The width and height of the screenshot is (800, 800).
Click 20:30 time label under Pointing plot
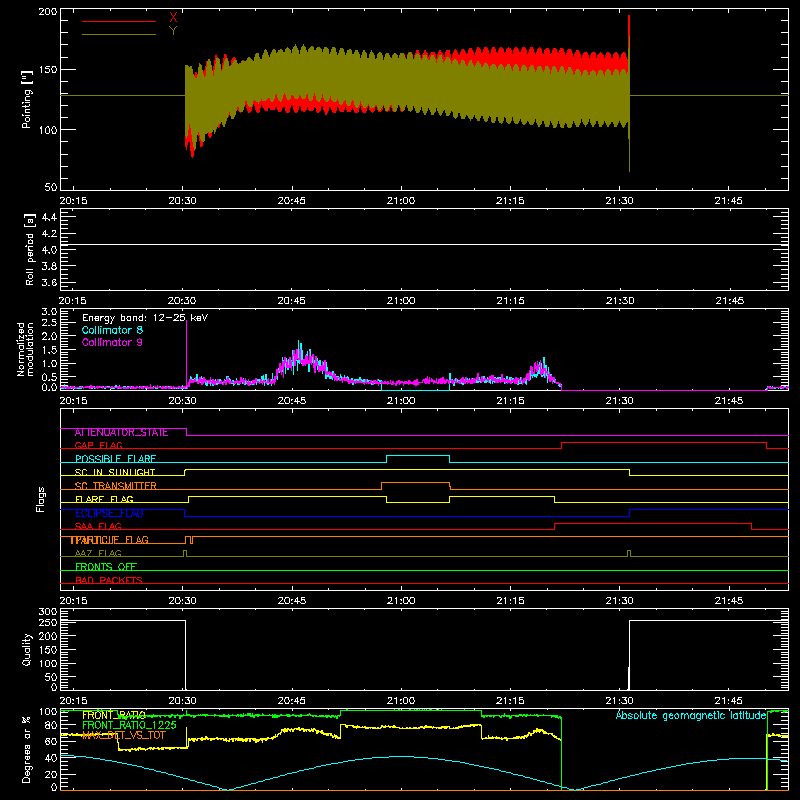[x=182, y=201]
